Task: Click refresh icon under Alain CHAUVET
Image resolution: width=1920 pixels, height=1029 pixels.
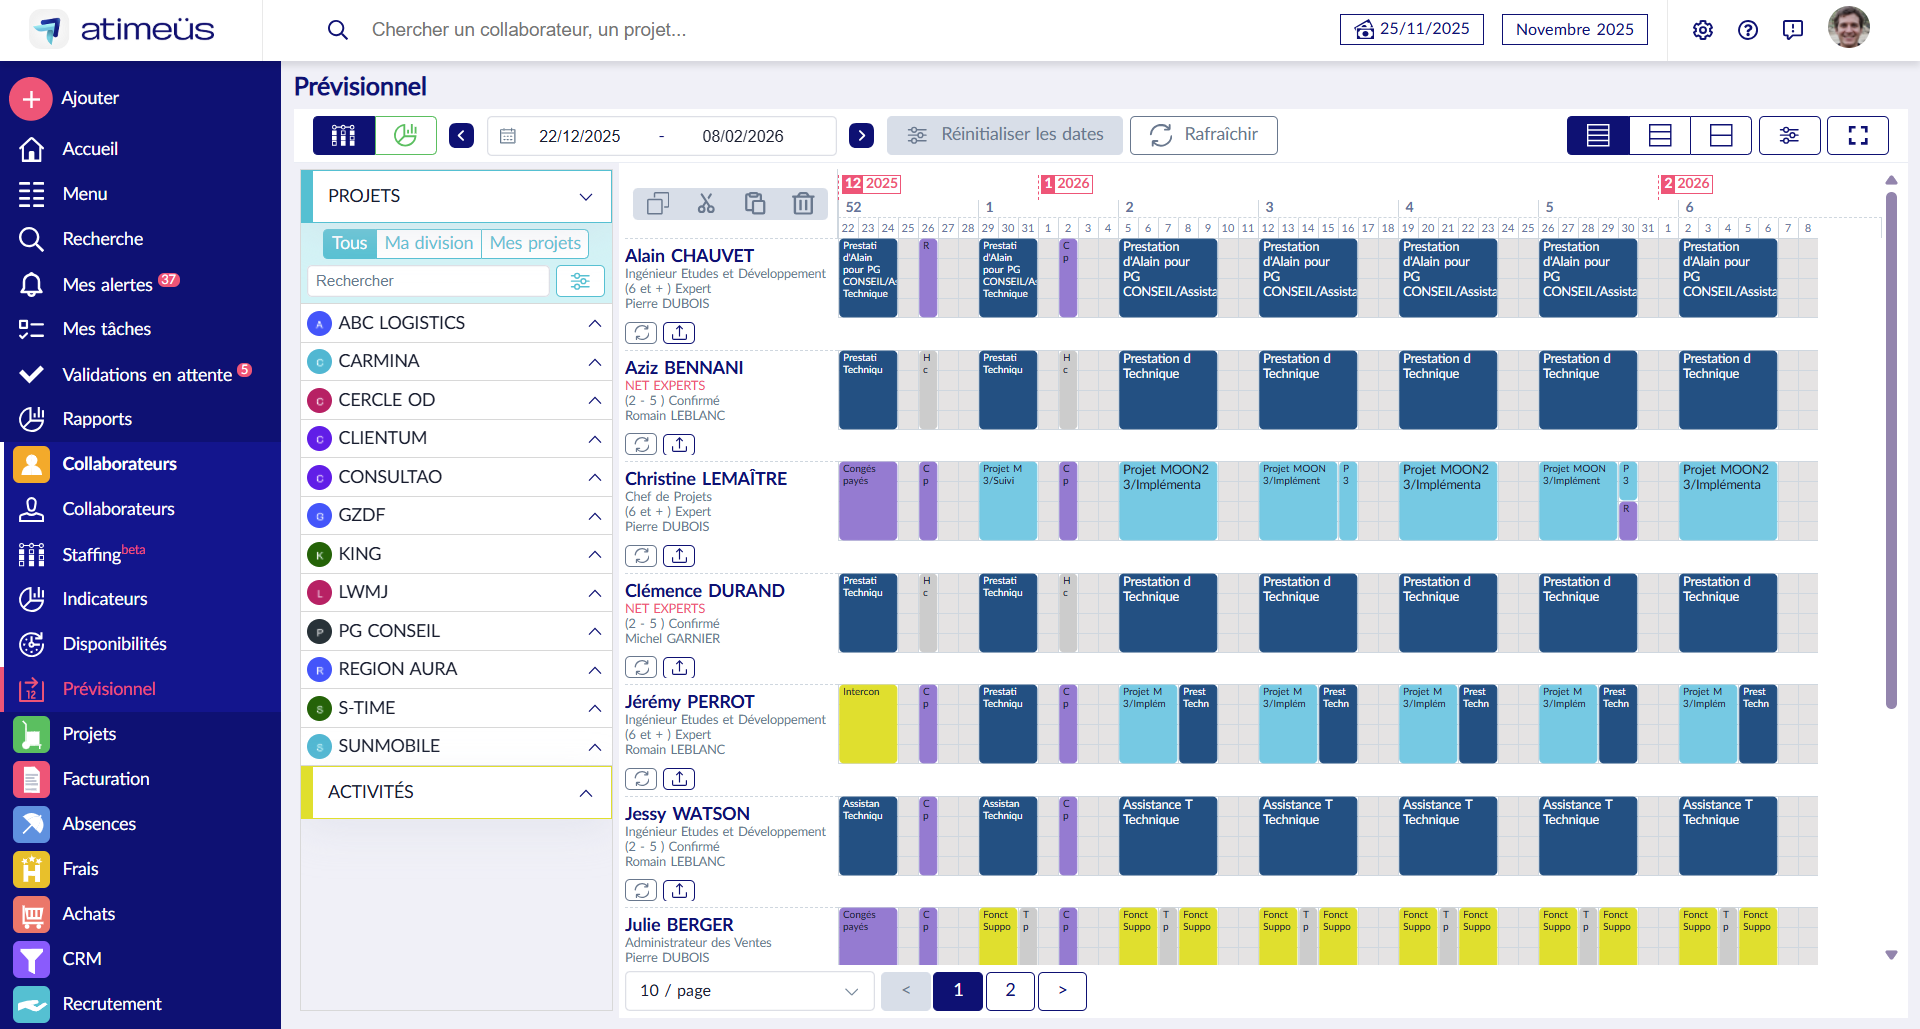Action: 641,332
